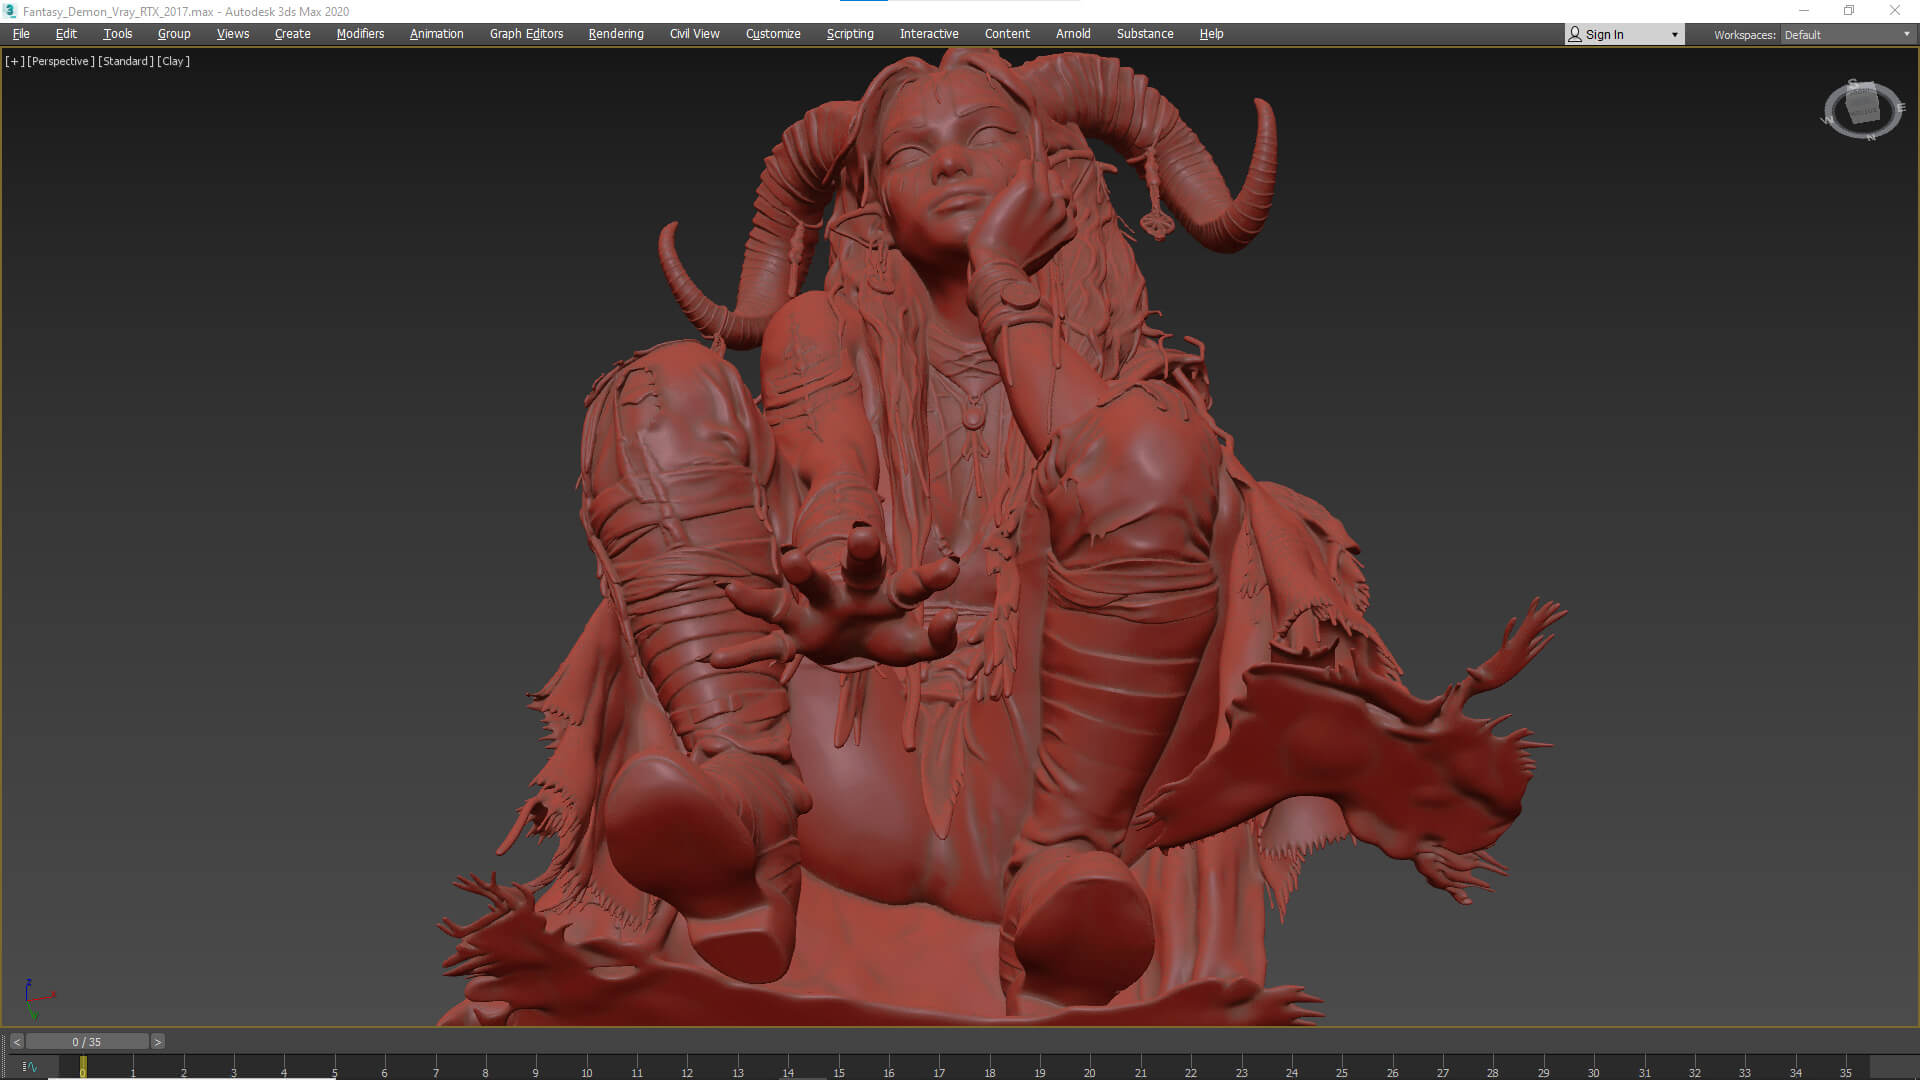Open the Perspective viewport label menu

pos(61,61)
